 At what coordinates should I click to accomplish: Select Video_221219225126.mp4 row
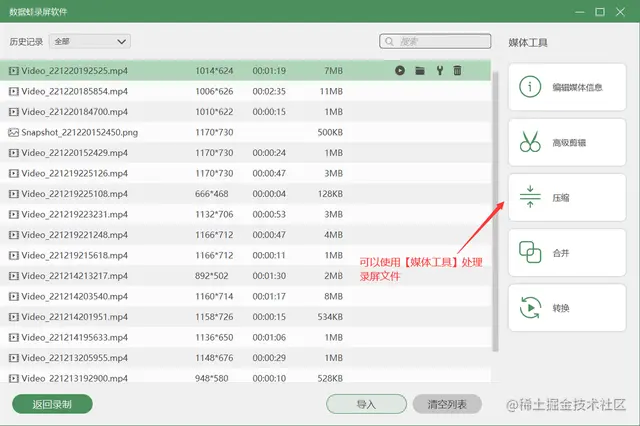245,173
